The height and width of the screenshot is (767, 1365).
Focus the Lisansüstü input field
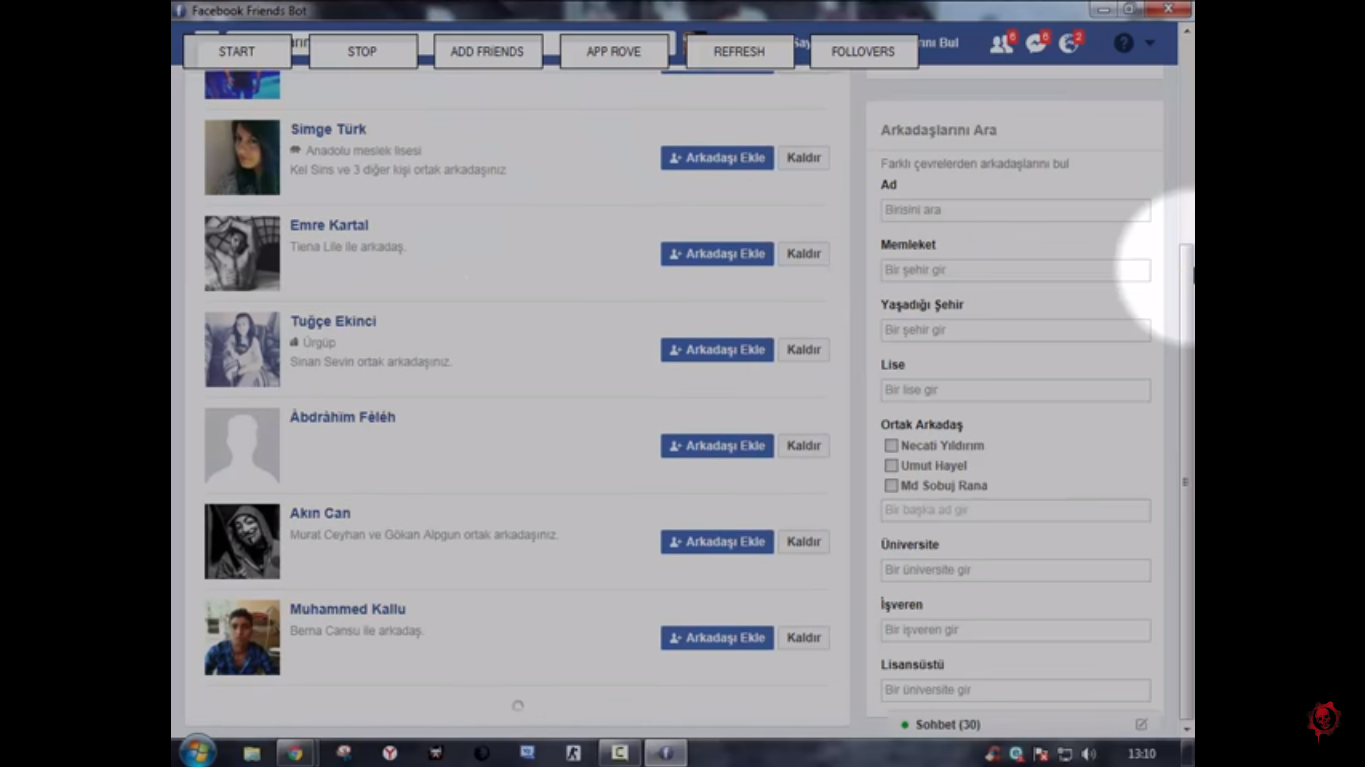1015,690
